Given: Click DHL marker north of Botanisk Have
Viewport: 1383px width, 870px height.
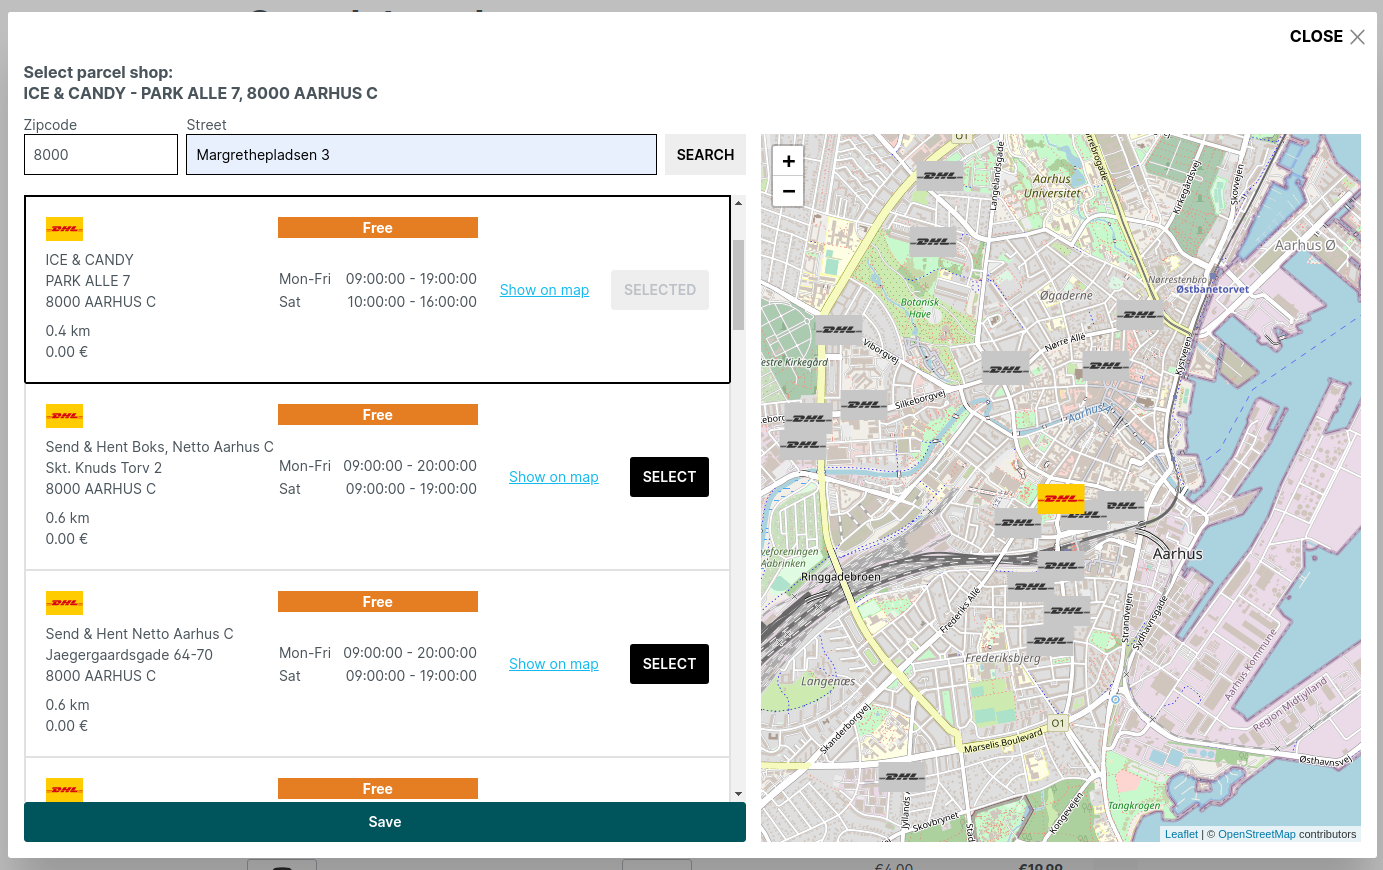Looking at the screenshot, I should coord(933,241).
